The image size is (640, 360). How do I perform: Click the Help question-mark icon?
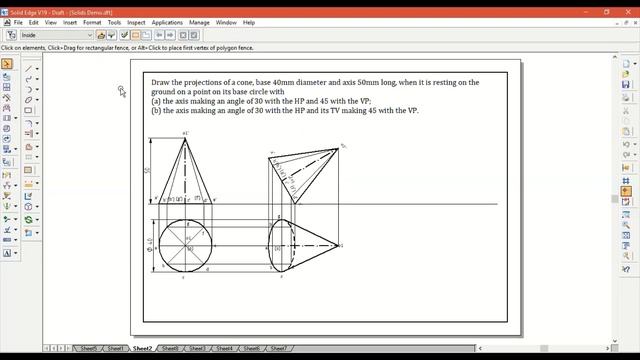pyautogui.click(x=626, y=269)
